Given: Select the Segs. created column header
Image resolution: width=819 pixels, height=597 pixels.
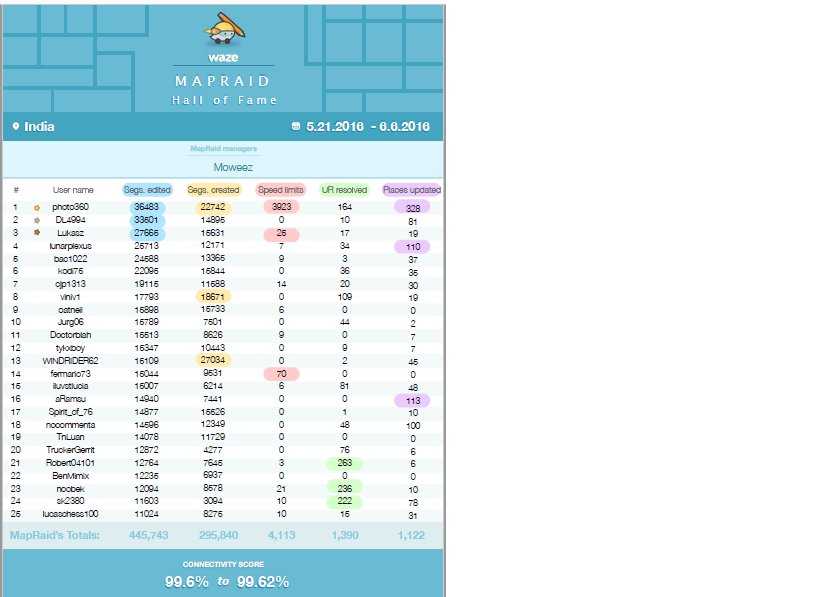Looking at the screenshot, I should click(213, 189).
